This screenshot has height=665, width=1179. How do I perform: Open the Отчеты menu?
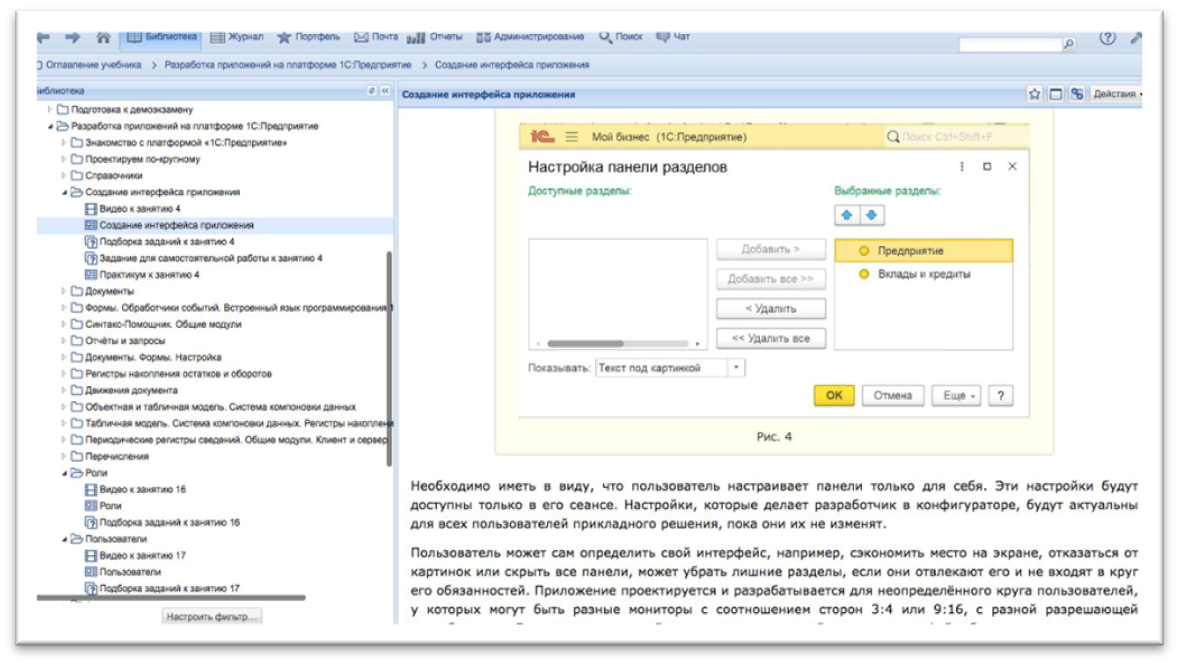435,37
